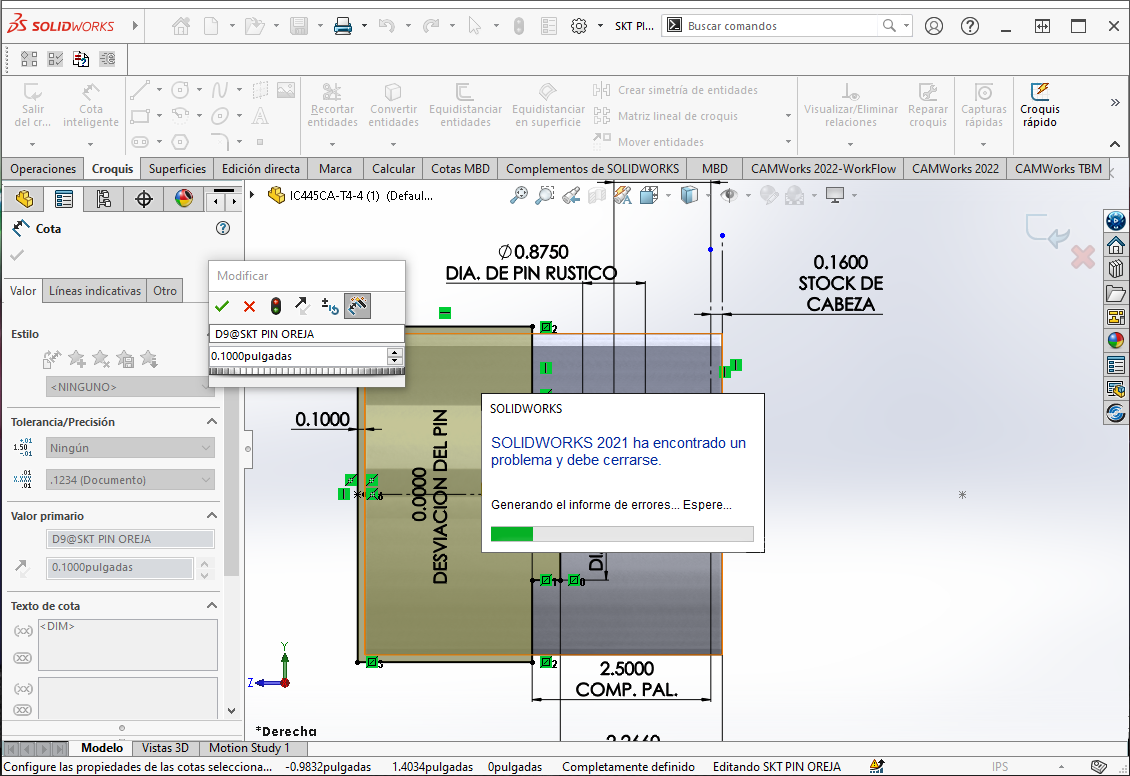Accept the Modificar dialog with the green checkmark
This screenshot has width=1130, height=776.
[222, 306]
